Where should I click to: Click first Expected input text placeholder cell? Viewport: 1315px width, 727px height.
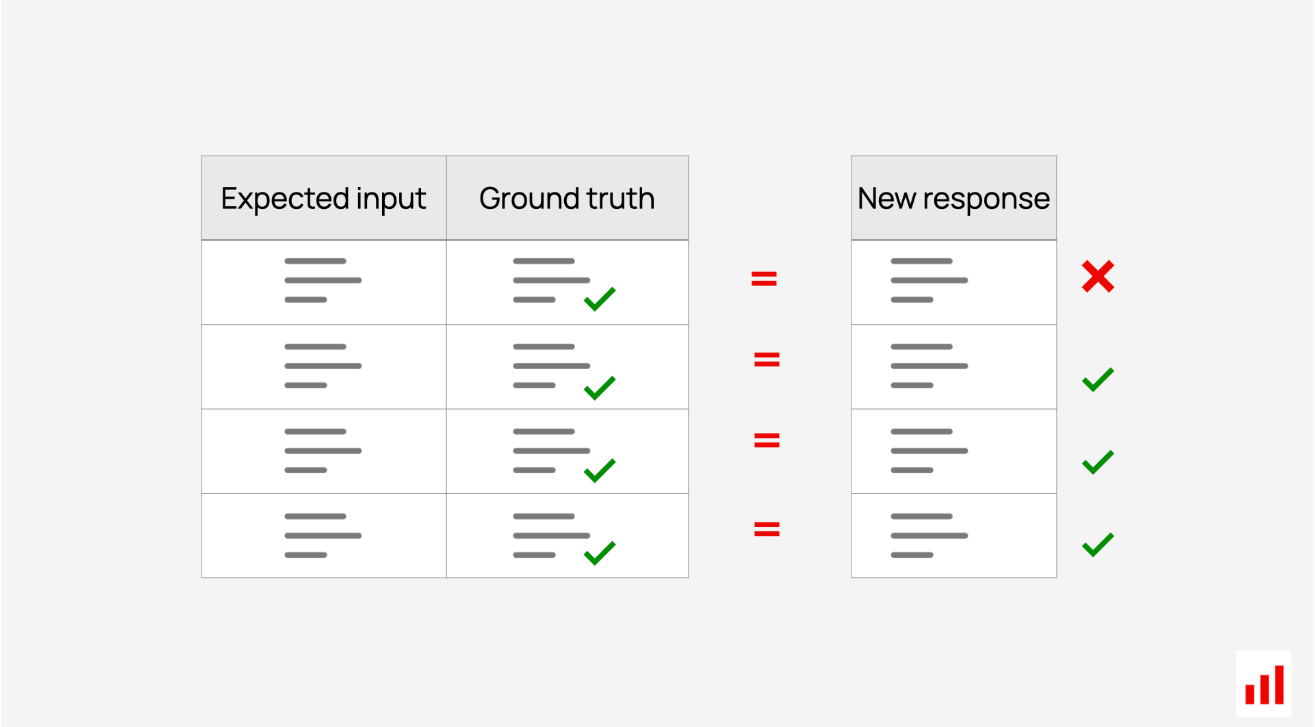pos(324,282)
